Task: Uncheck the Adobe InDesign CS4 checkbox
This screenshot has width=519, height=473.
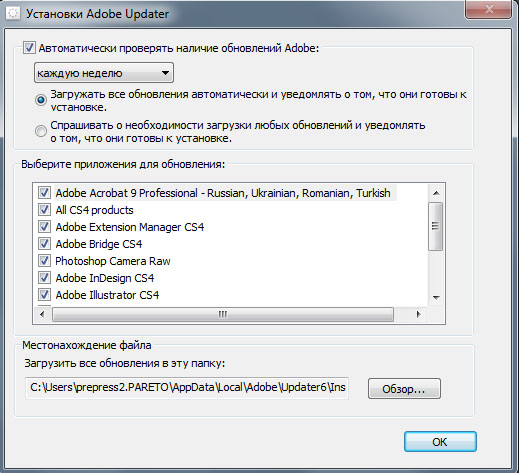Action: click(44, 278)
